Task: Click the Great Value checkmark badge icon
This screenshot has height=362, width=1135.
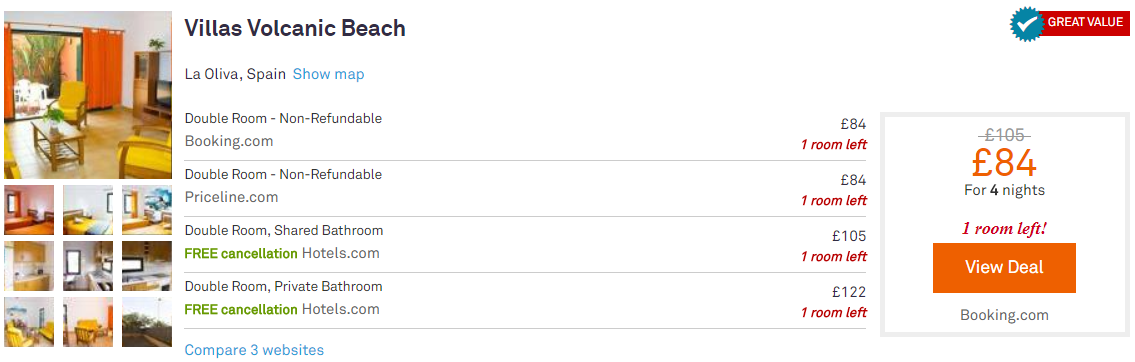Action: tap(1026, 24)
